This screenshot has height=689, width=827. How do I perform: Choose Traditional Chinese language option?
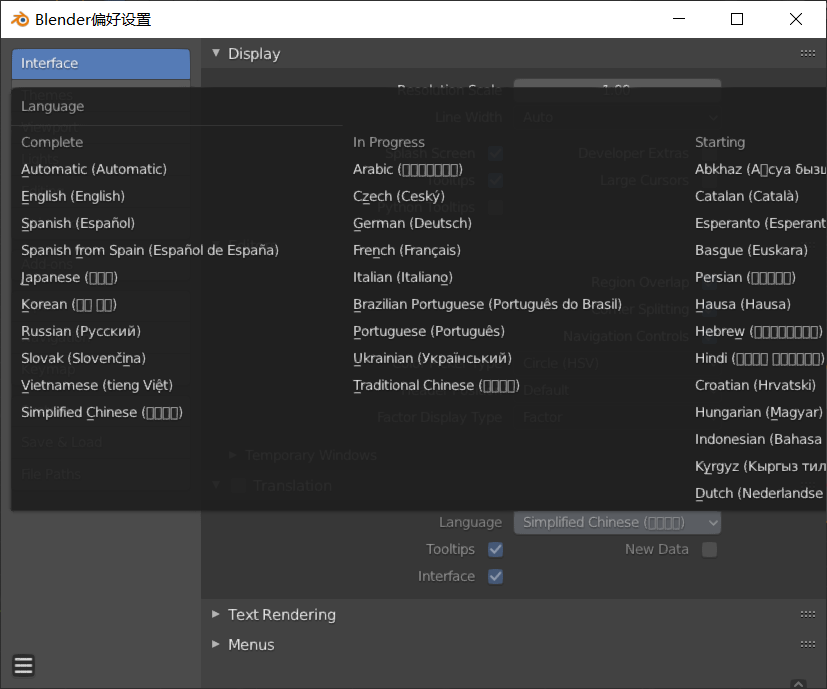point(436,385)
